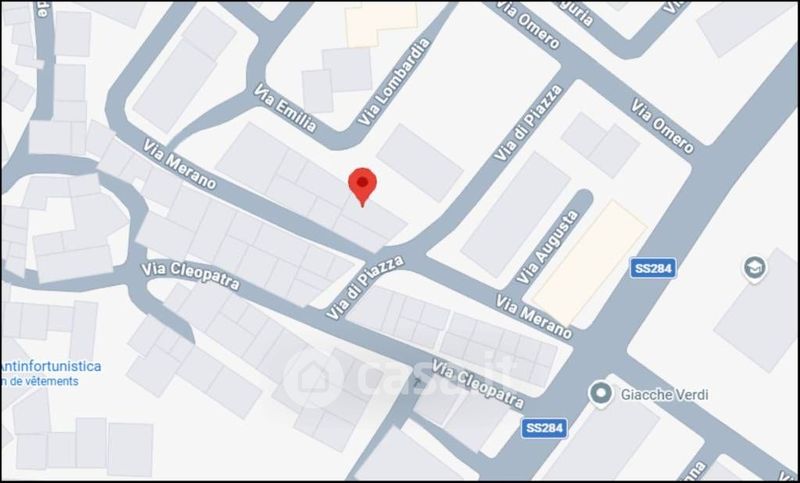Select the school graduation cap map icon
Image resolution: width=800 pixels, height=483 pixels.
pos(755,269)
